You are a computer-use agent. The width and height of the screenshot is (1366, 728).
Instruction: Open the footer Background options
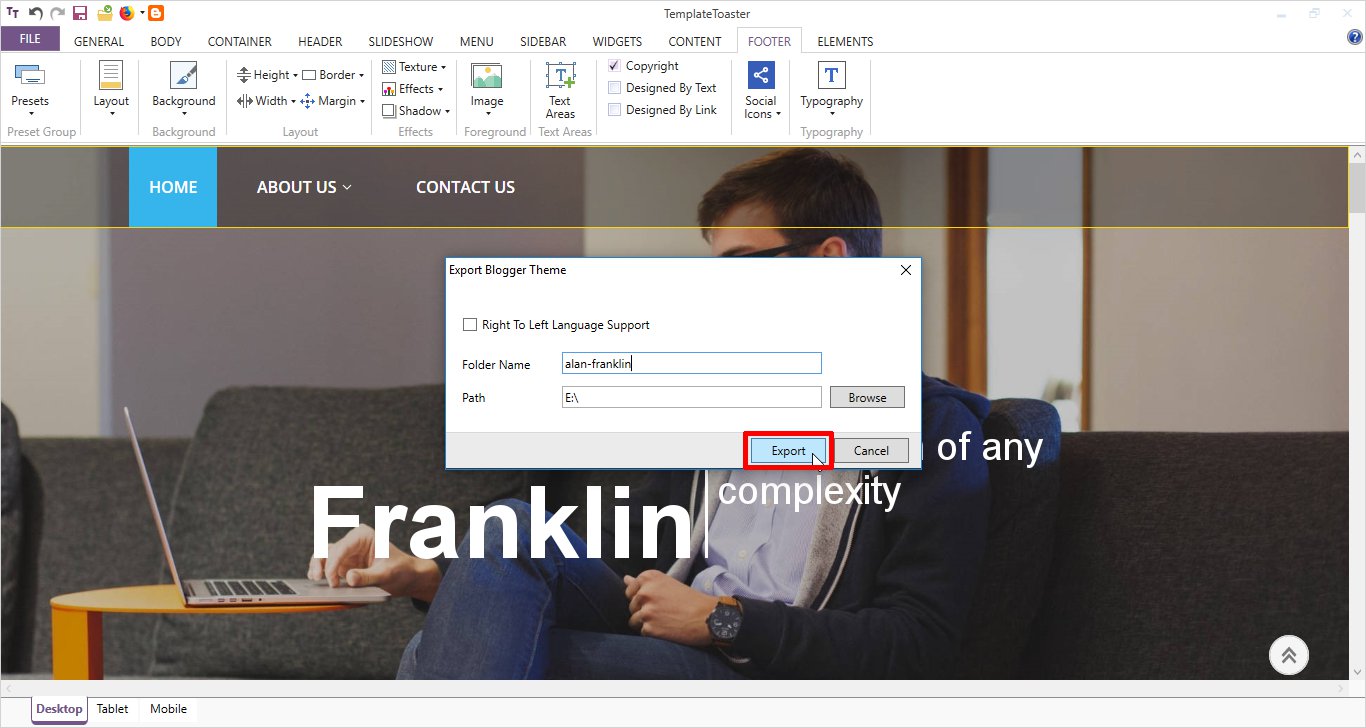point(183,88)
